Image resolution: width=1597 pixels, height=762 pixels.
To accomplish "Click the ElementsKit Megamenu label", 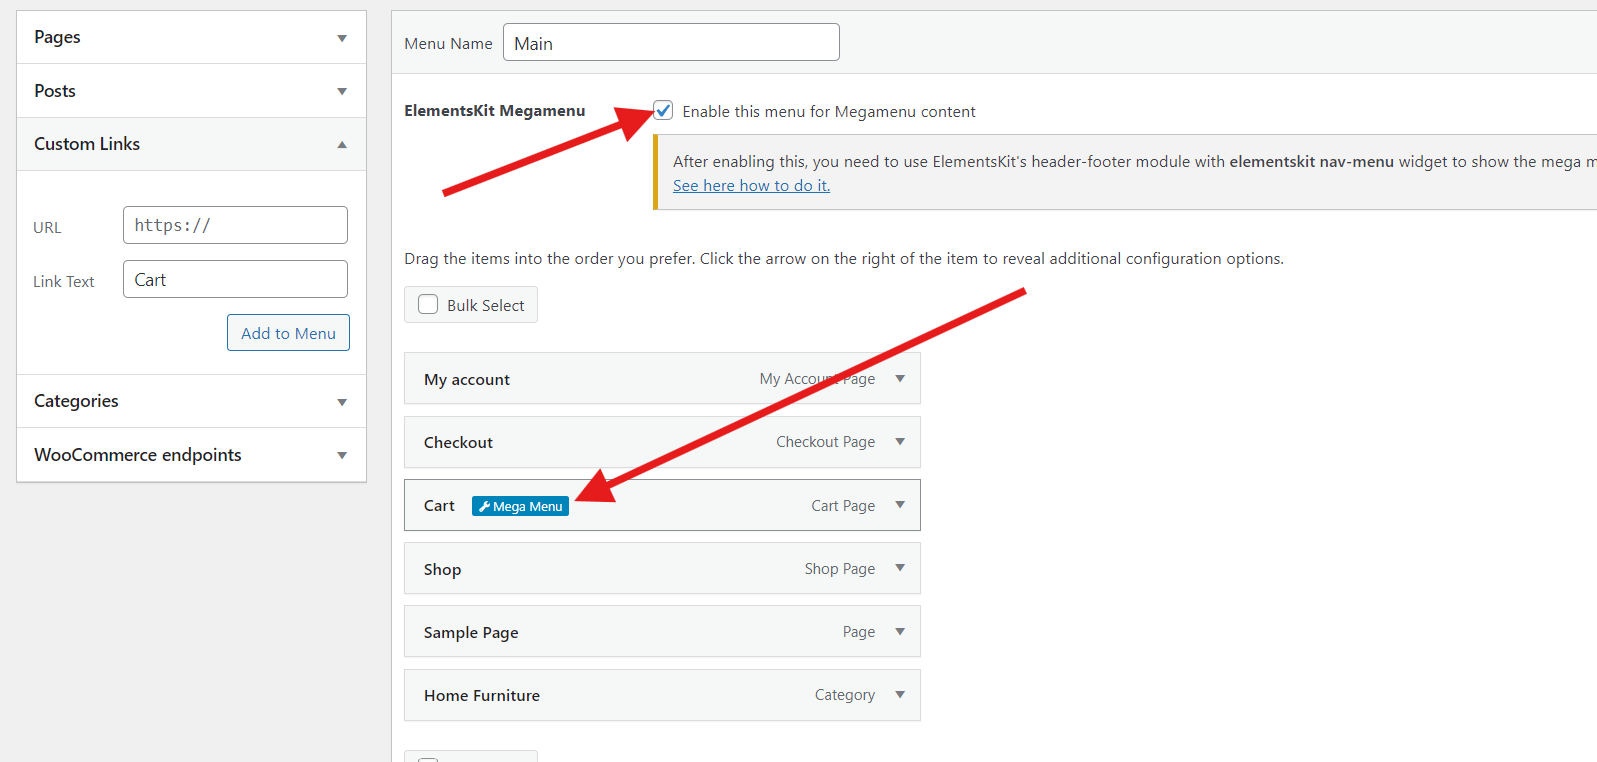I will click(x=495, y=111).
